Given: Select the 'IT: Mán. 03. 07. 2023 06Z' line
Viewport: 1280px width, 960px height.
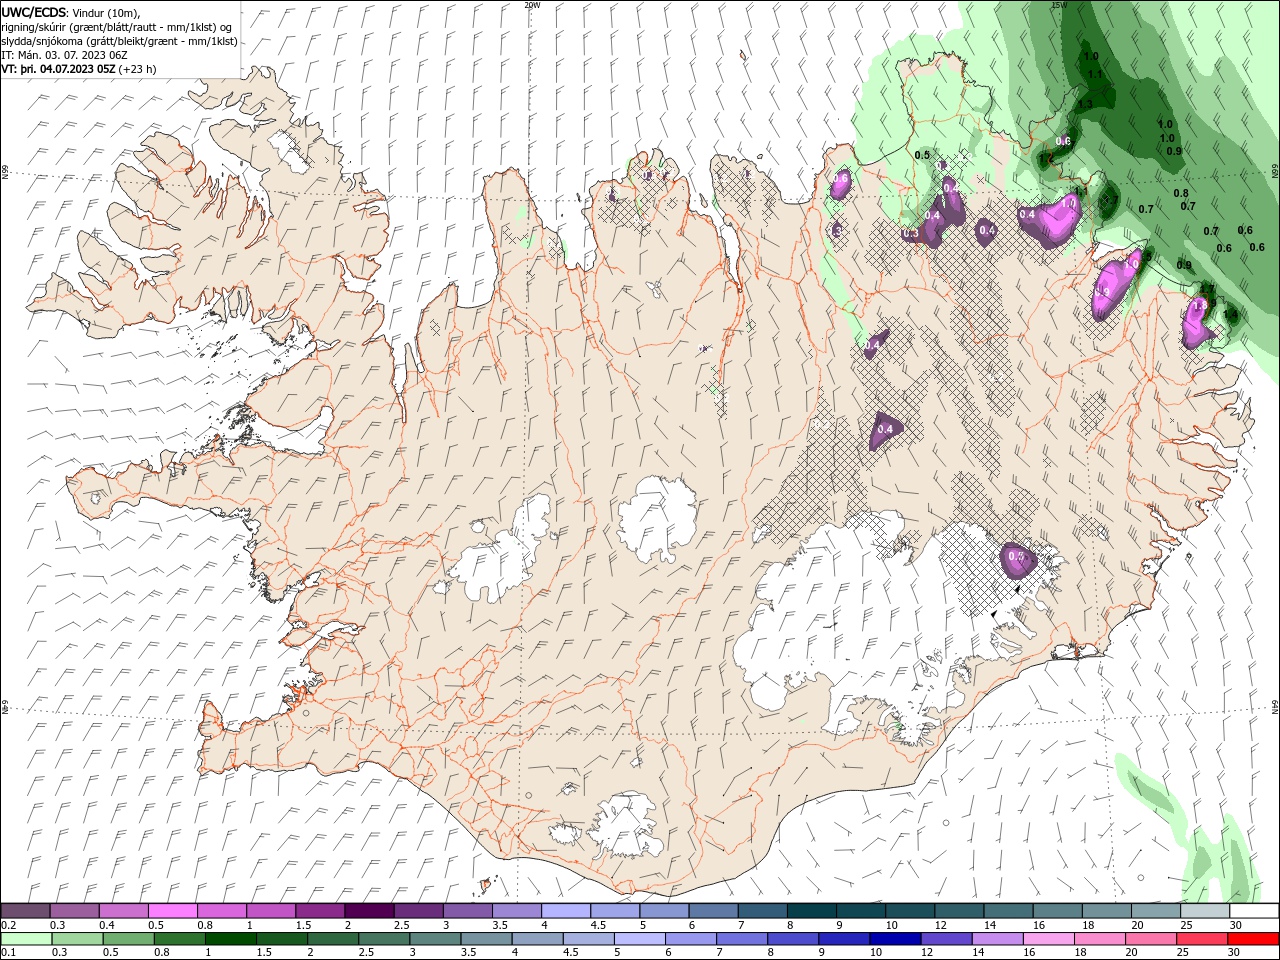Looking at the screenshot, I should [x=65, y=55].
